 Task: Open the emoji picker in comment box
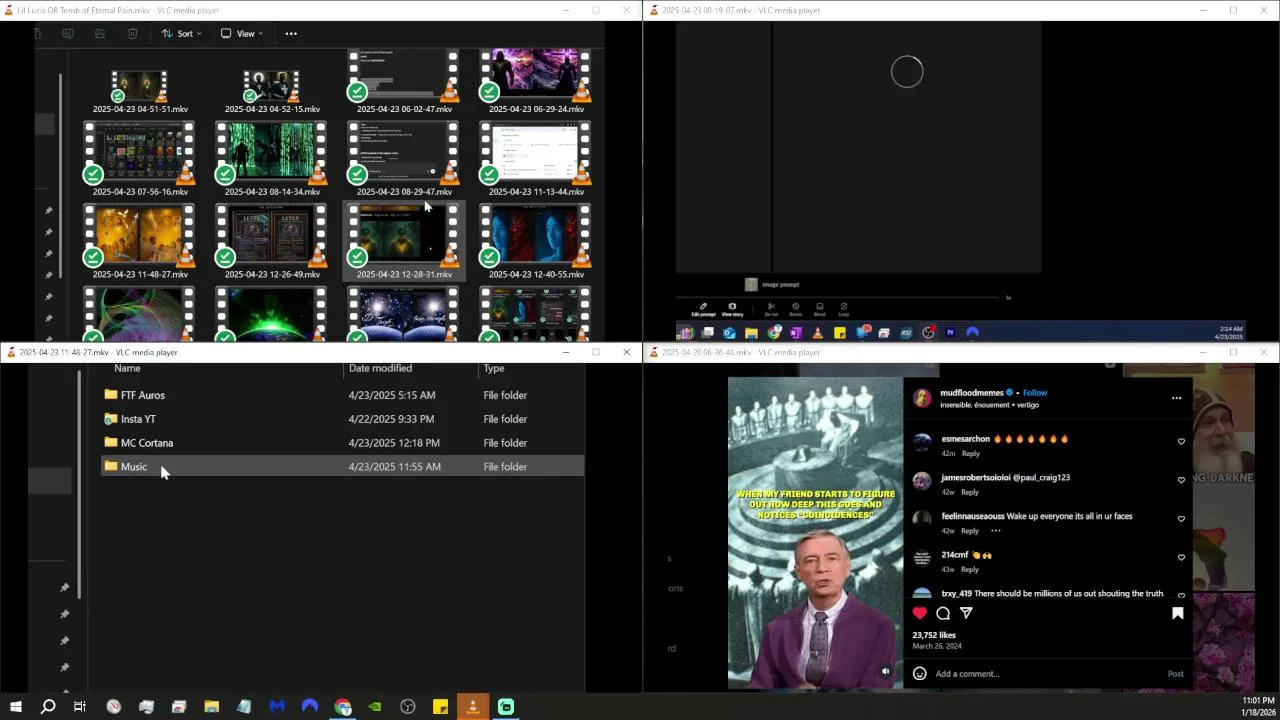(920, 674)
